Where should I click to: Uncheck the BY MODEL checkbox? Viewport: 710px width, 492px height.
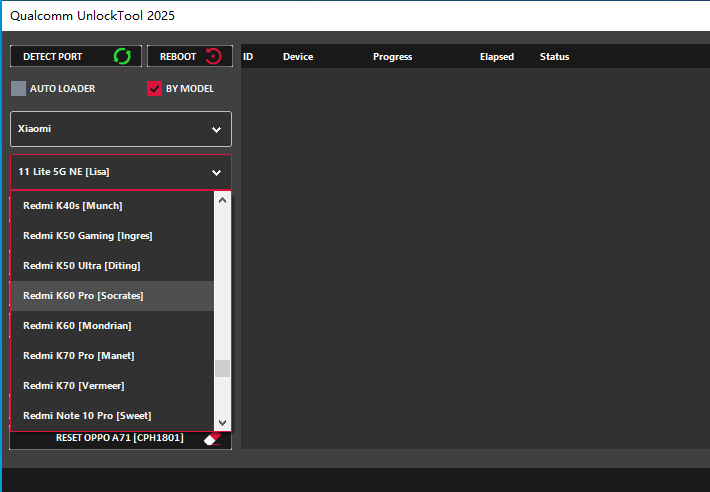coord(154,89)
